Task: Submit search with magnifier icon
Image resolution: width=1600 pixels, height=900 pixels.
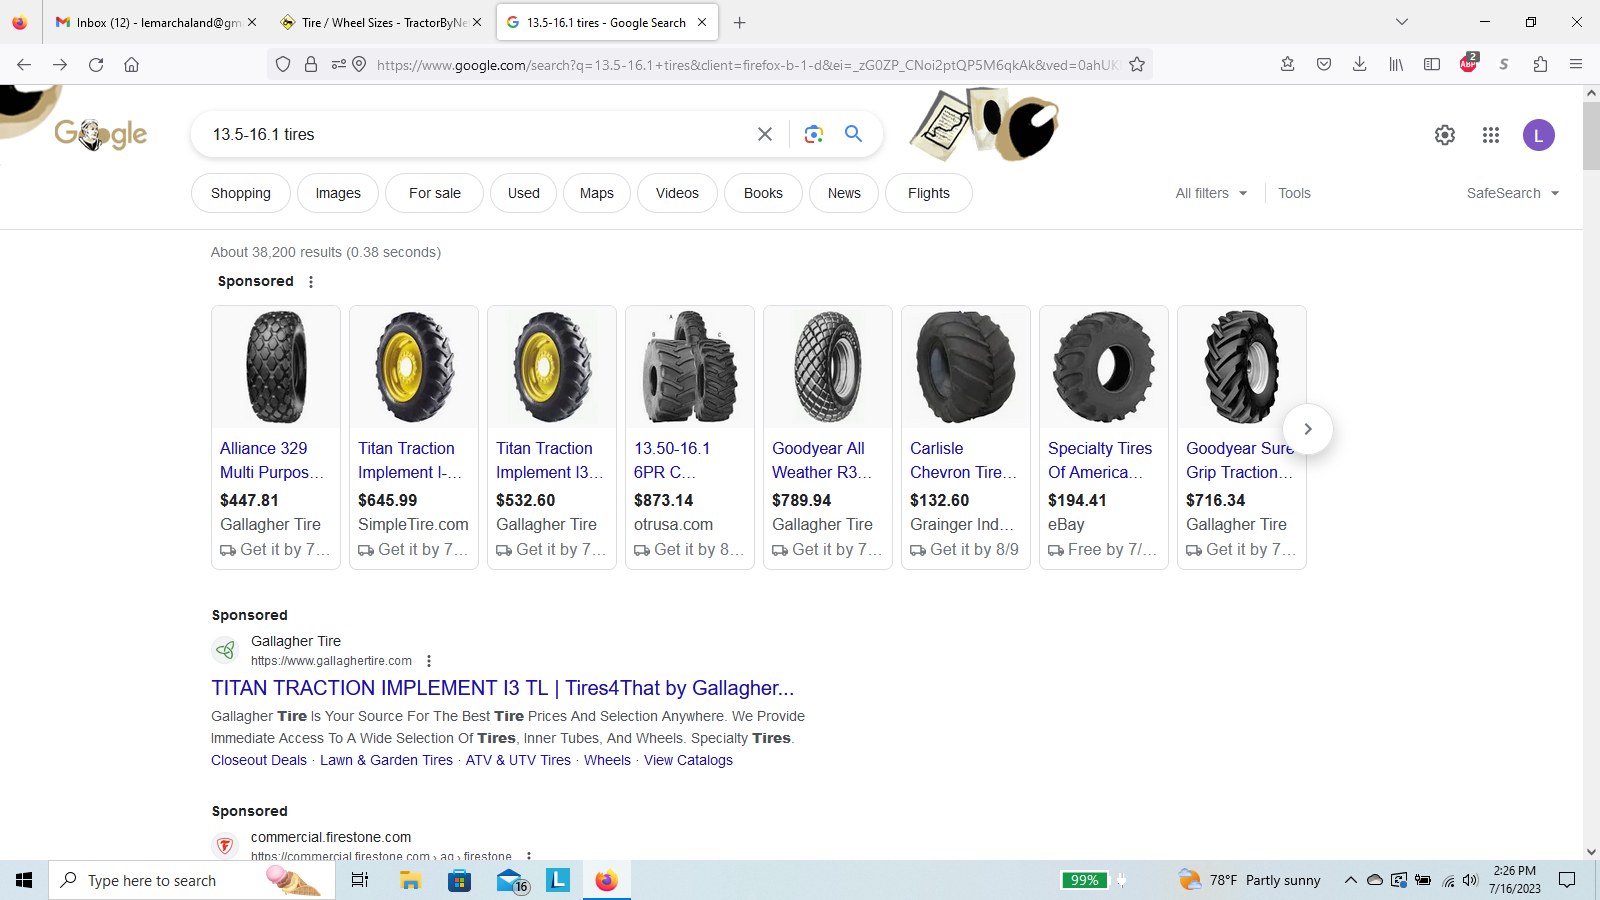Action: click(853, 133)
